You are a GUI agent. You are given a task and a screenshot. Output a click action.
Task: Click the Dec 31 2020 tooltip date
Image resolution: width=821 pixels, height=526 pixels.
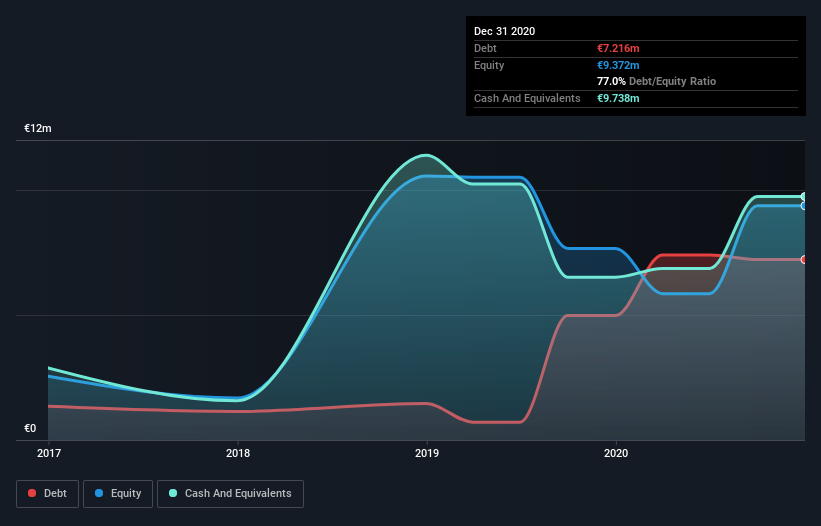(504, 31)
